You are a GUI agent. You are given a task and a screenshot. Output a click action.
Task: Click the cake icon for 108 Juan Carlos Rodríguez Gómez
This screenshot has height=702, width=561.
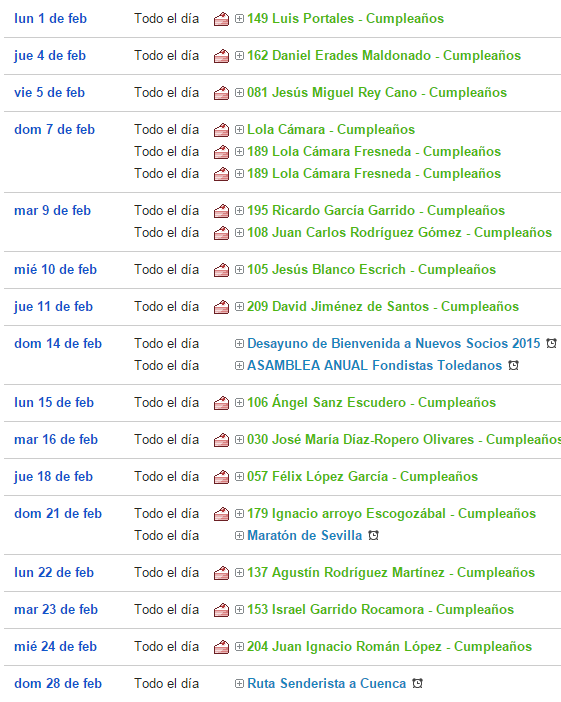221,233
